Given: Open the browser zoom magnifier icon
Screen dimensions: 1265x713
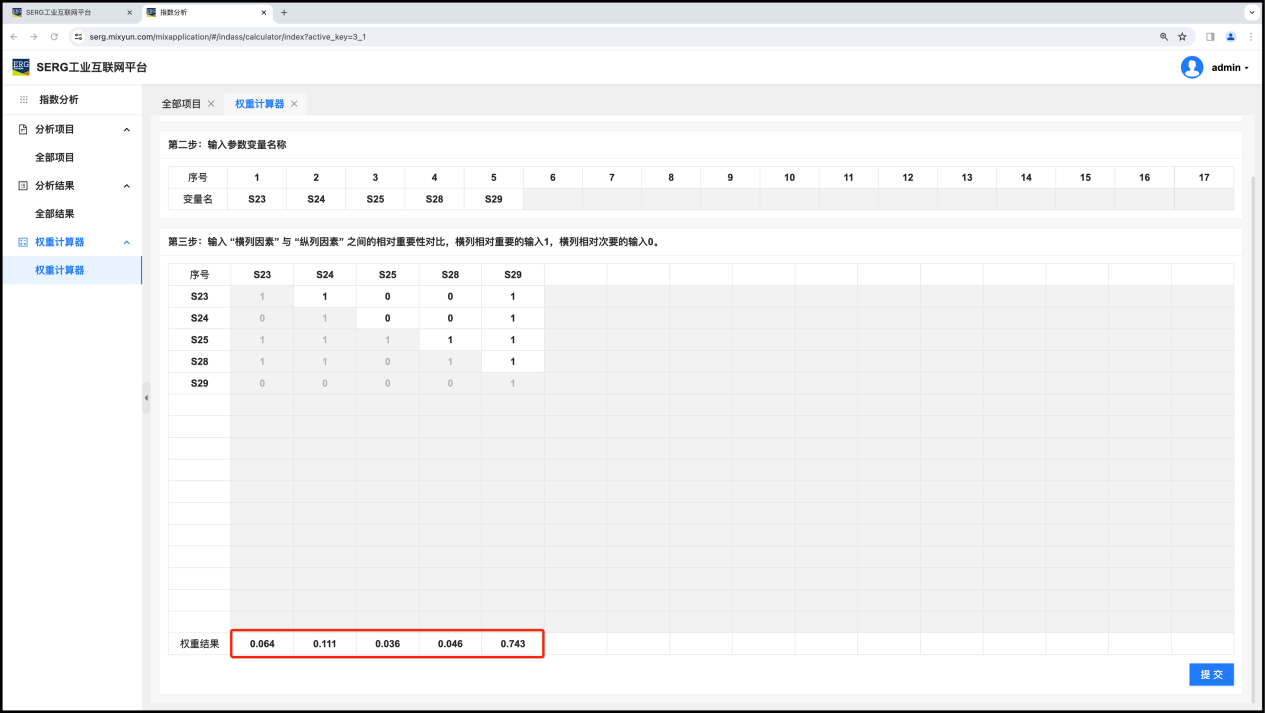Looking at the screenshot, I should pos(1164,36).
